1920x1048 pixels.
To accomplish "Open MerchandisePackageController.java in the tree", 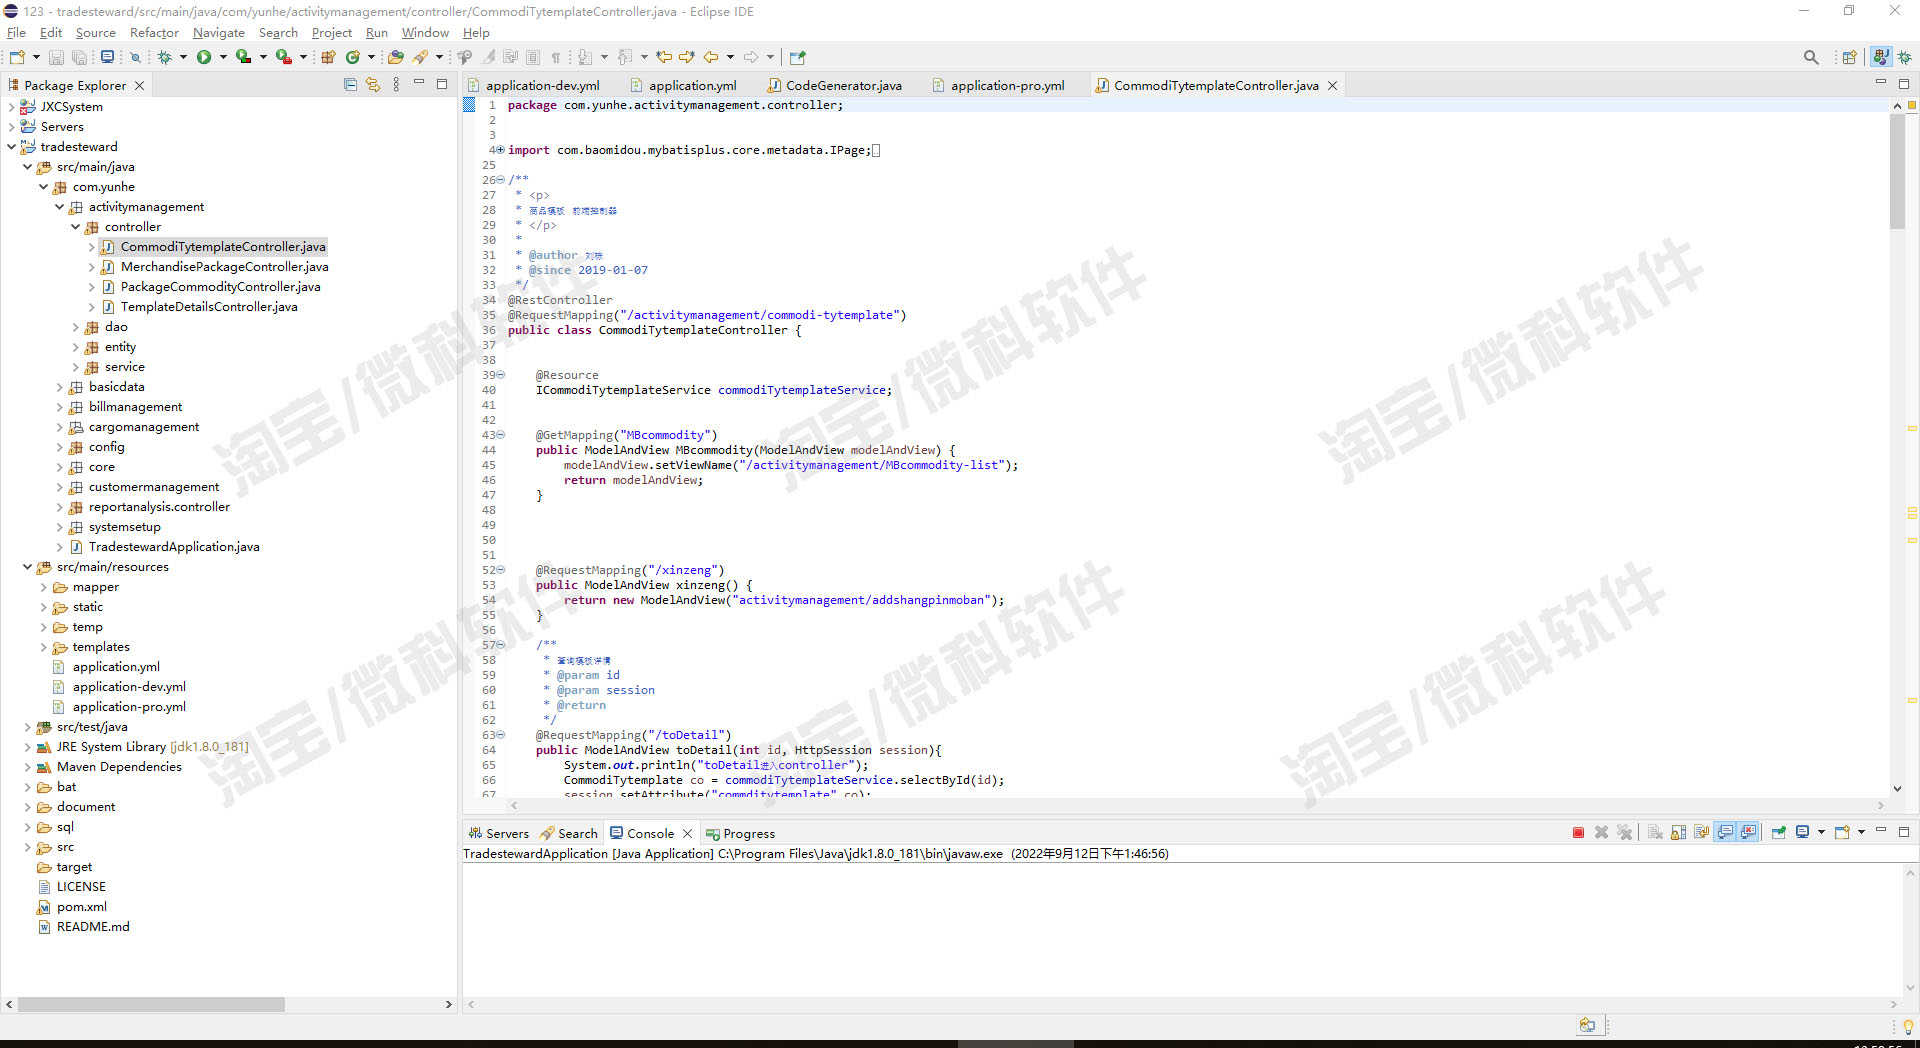I will point(224,267).
